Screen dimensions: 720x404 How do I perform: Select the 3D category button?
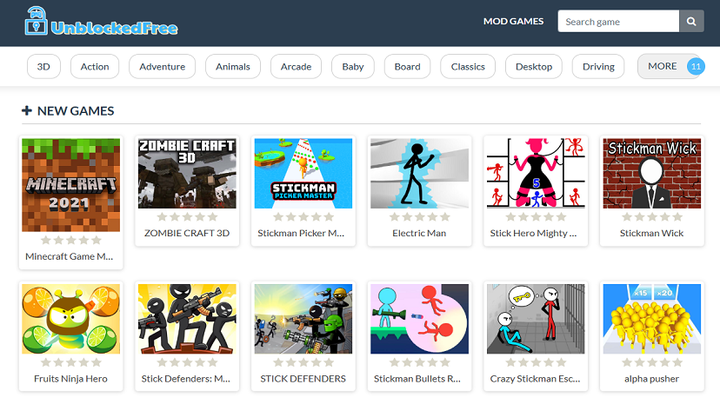click(44, 67)
